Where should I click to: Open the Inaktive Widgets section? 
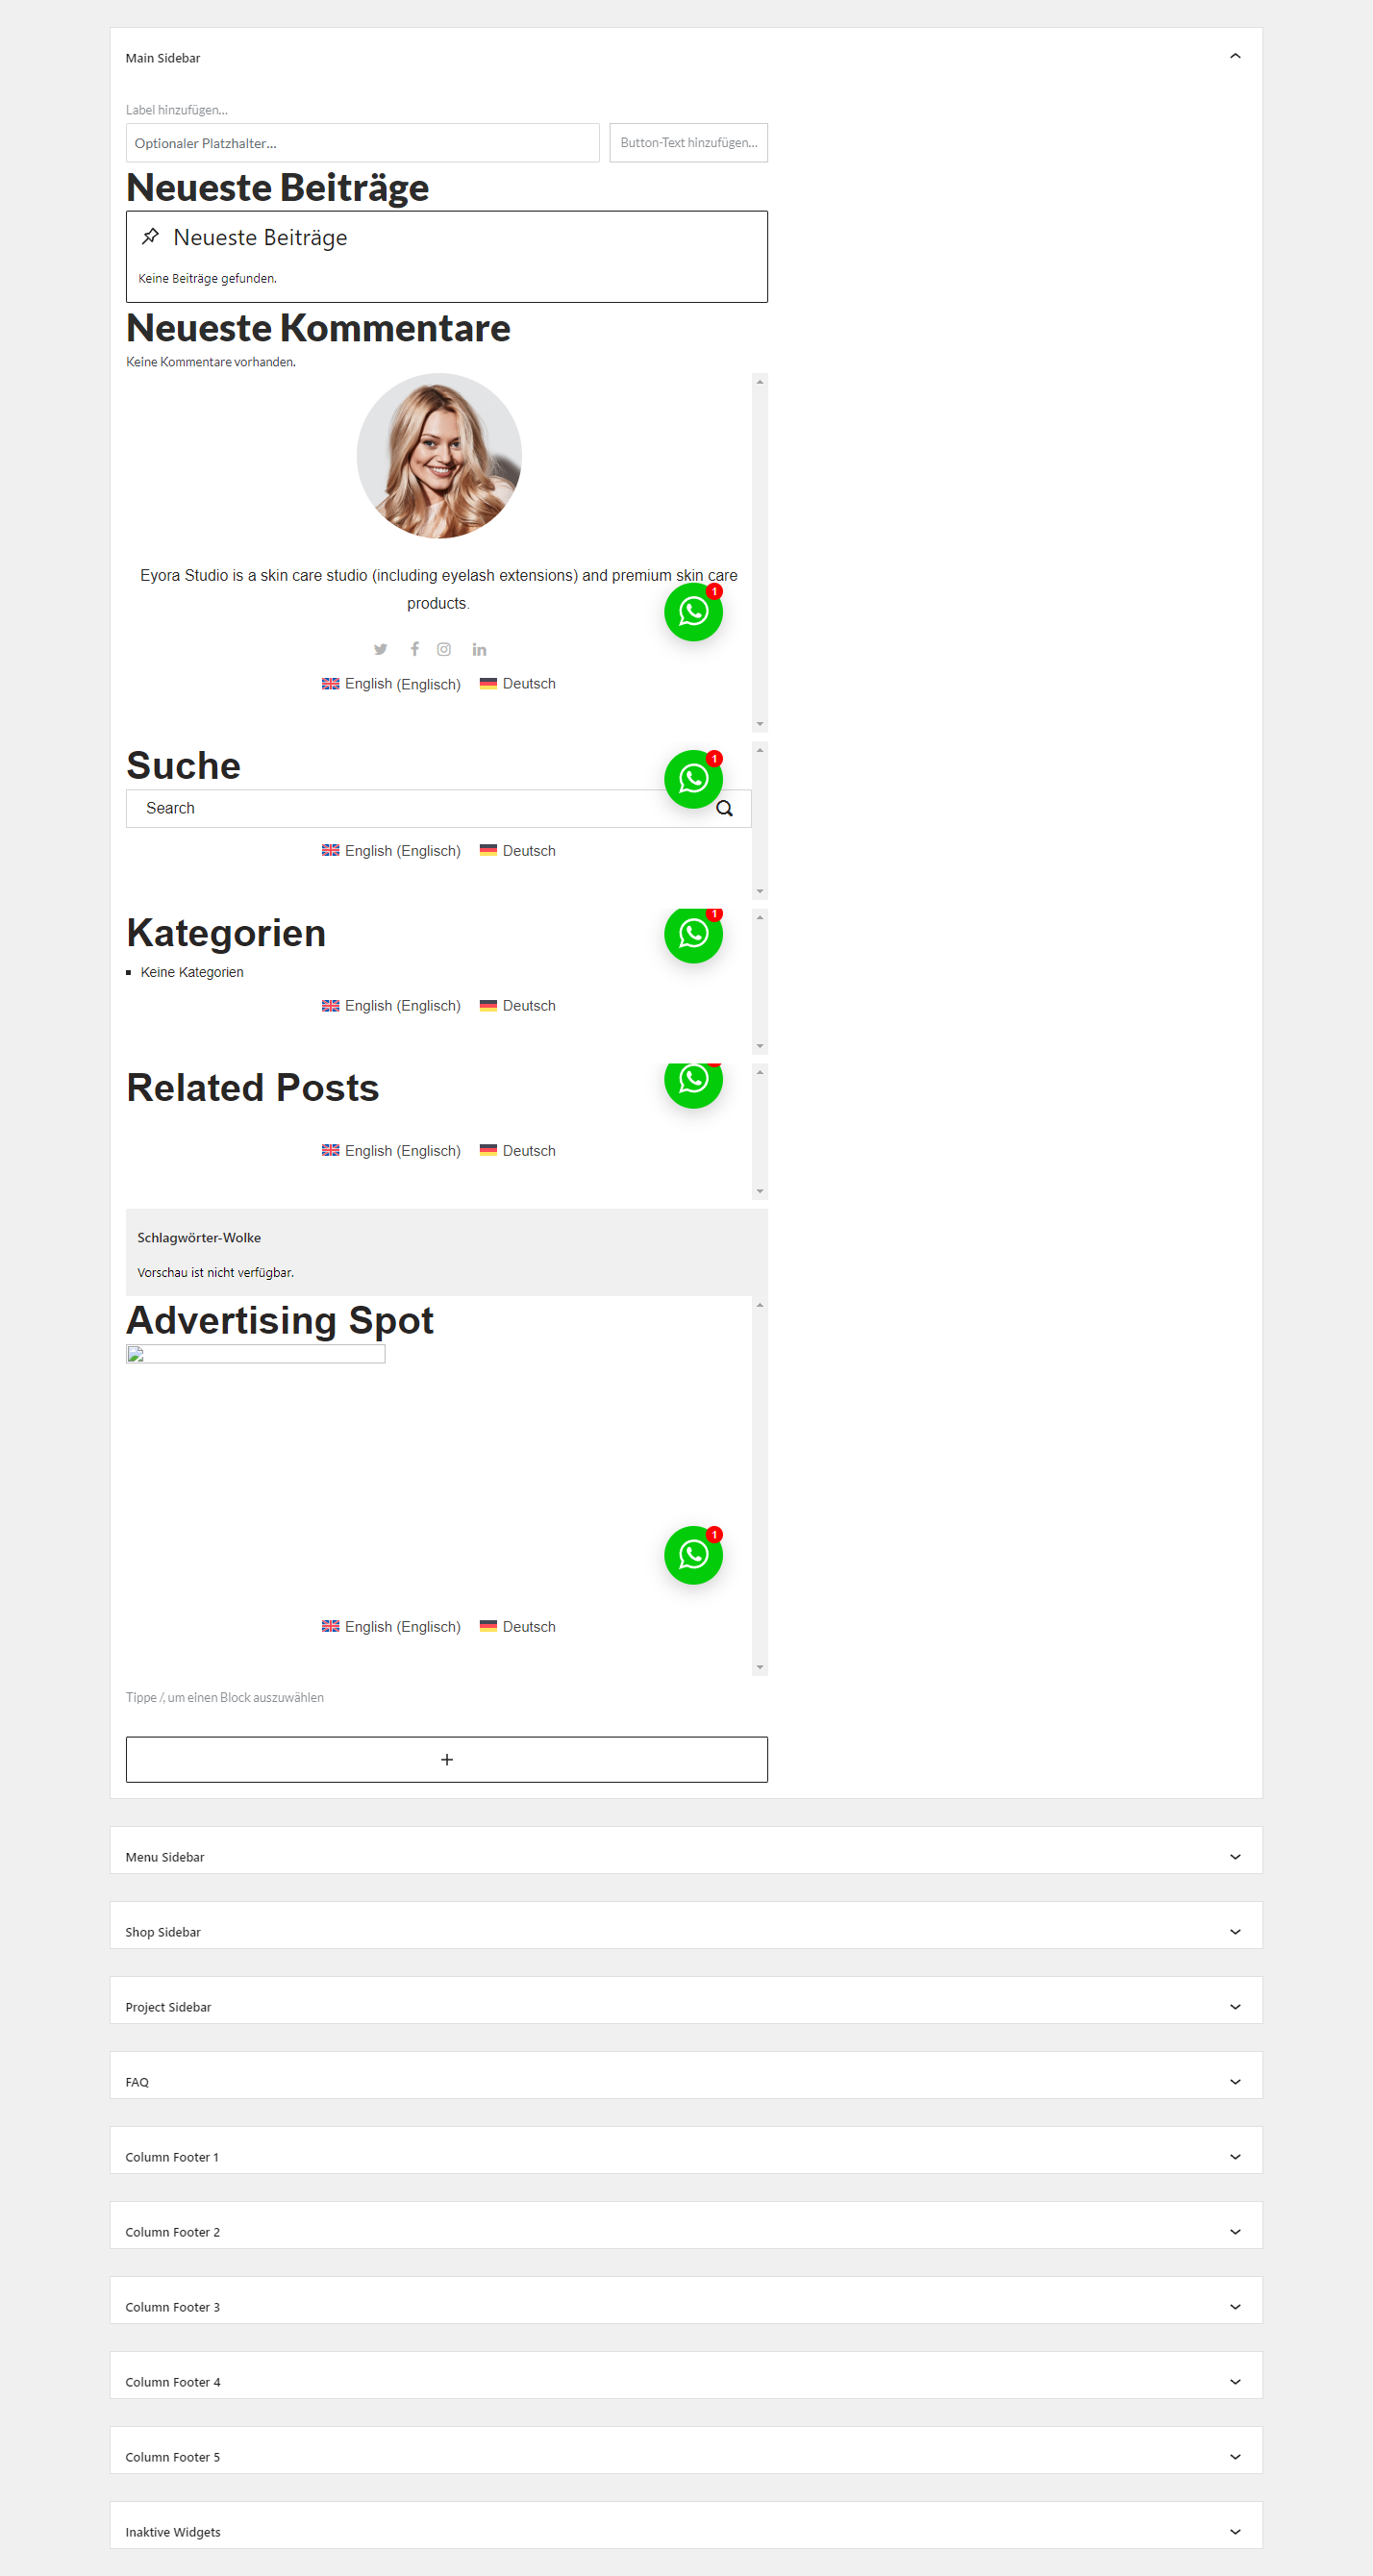pos(686,2531)
